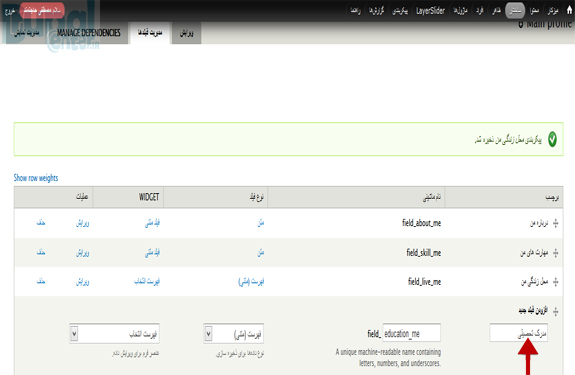Click the افزودن فیلد جدید heading text
The image size is (575, 375).
coord(533,311)
